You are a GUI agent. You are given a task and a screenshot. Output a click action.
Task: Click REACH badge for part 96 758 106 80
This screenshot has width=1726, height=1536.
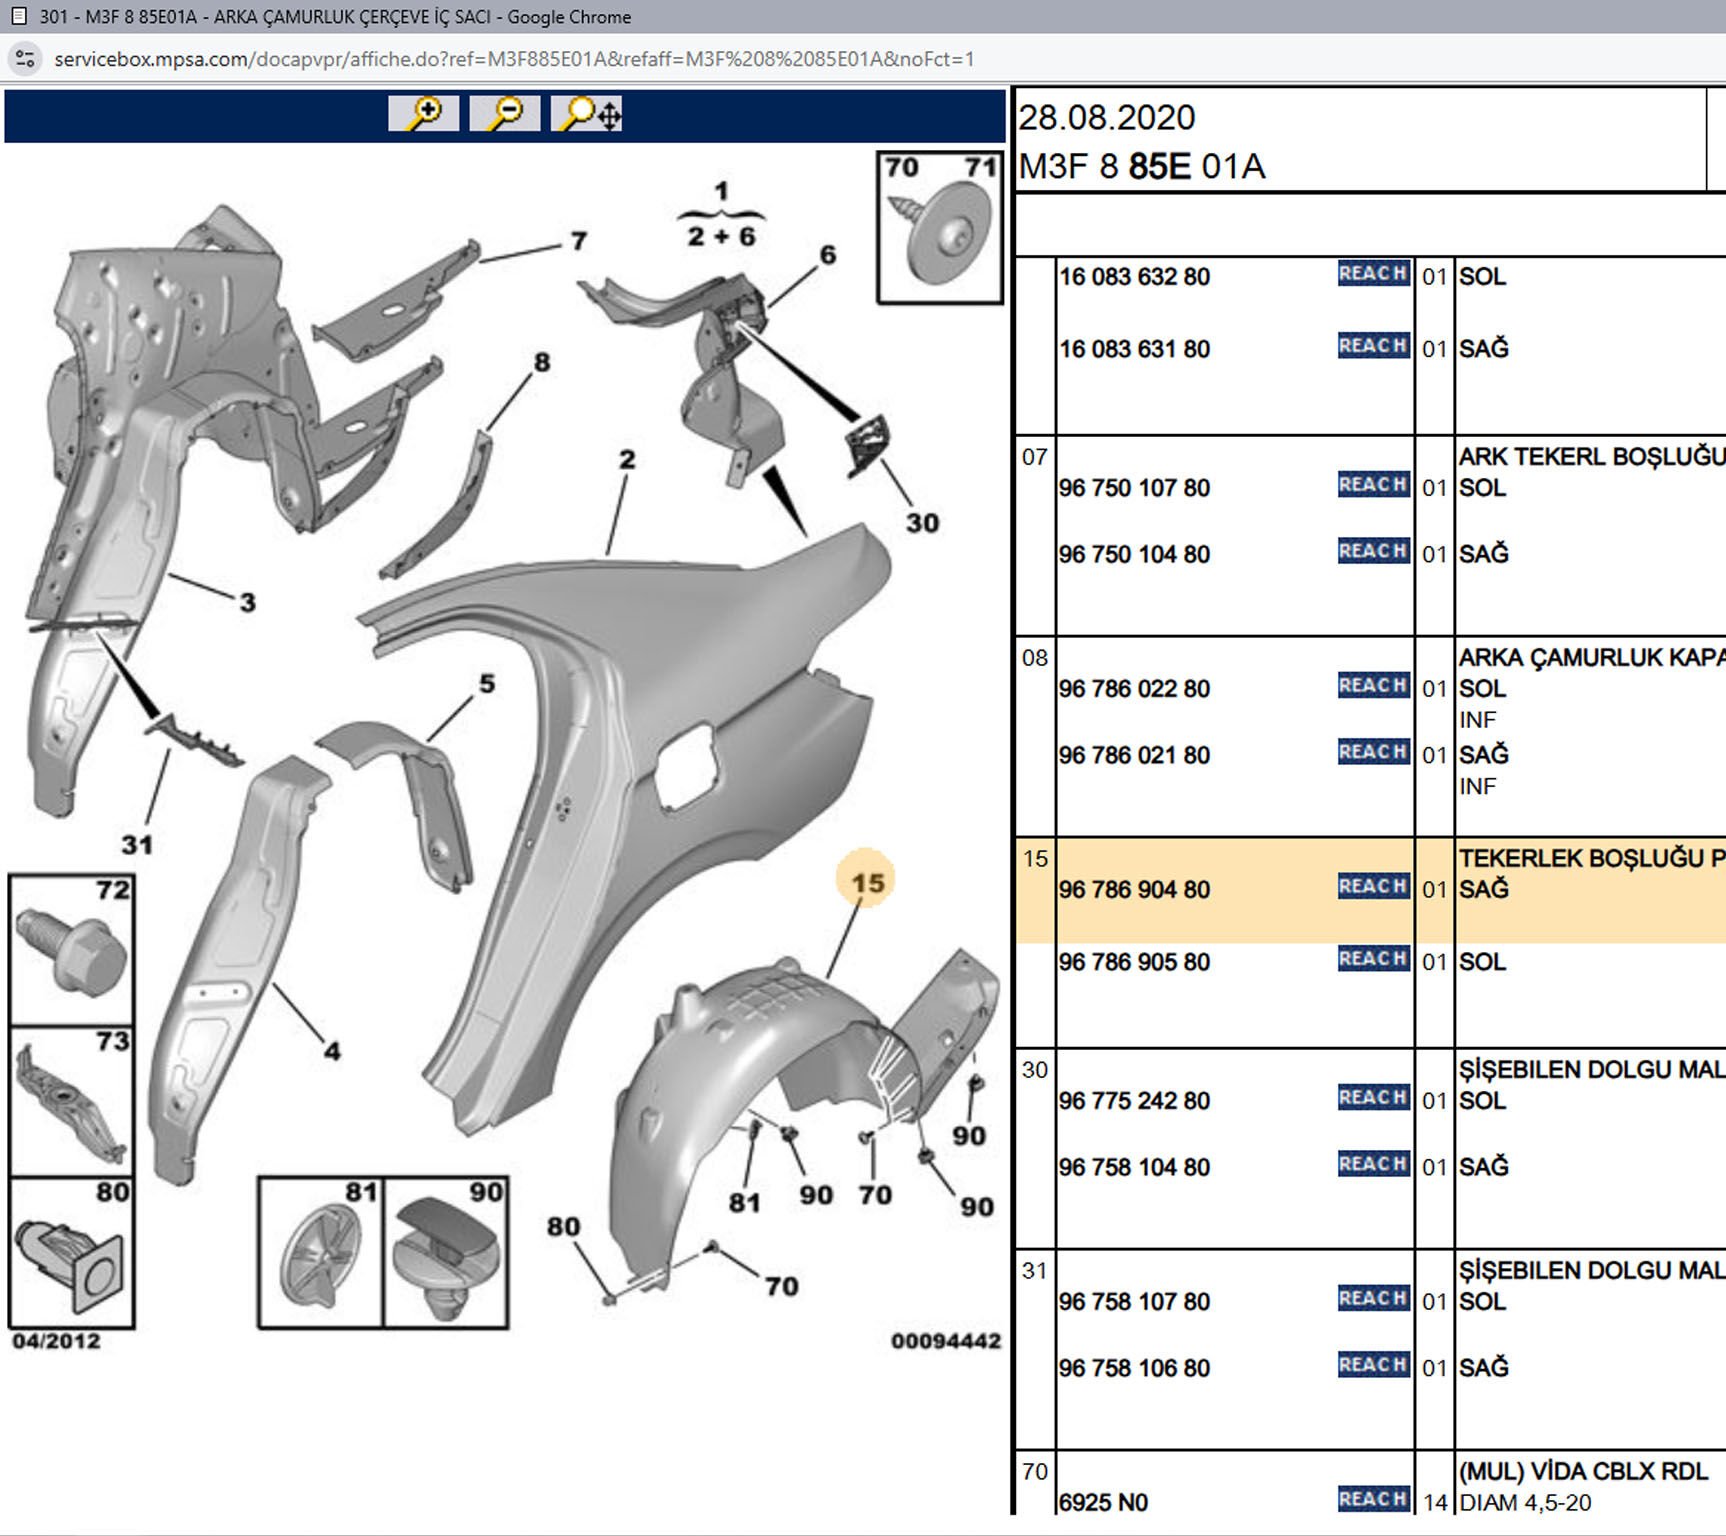tap(1373, 1365)
